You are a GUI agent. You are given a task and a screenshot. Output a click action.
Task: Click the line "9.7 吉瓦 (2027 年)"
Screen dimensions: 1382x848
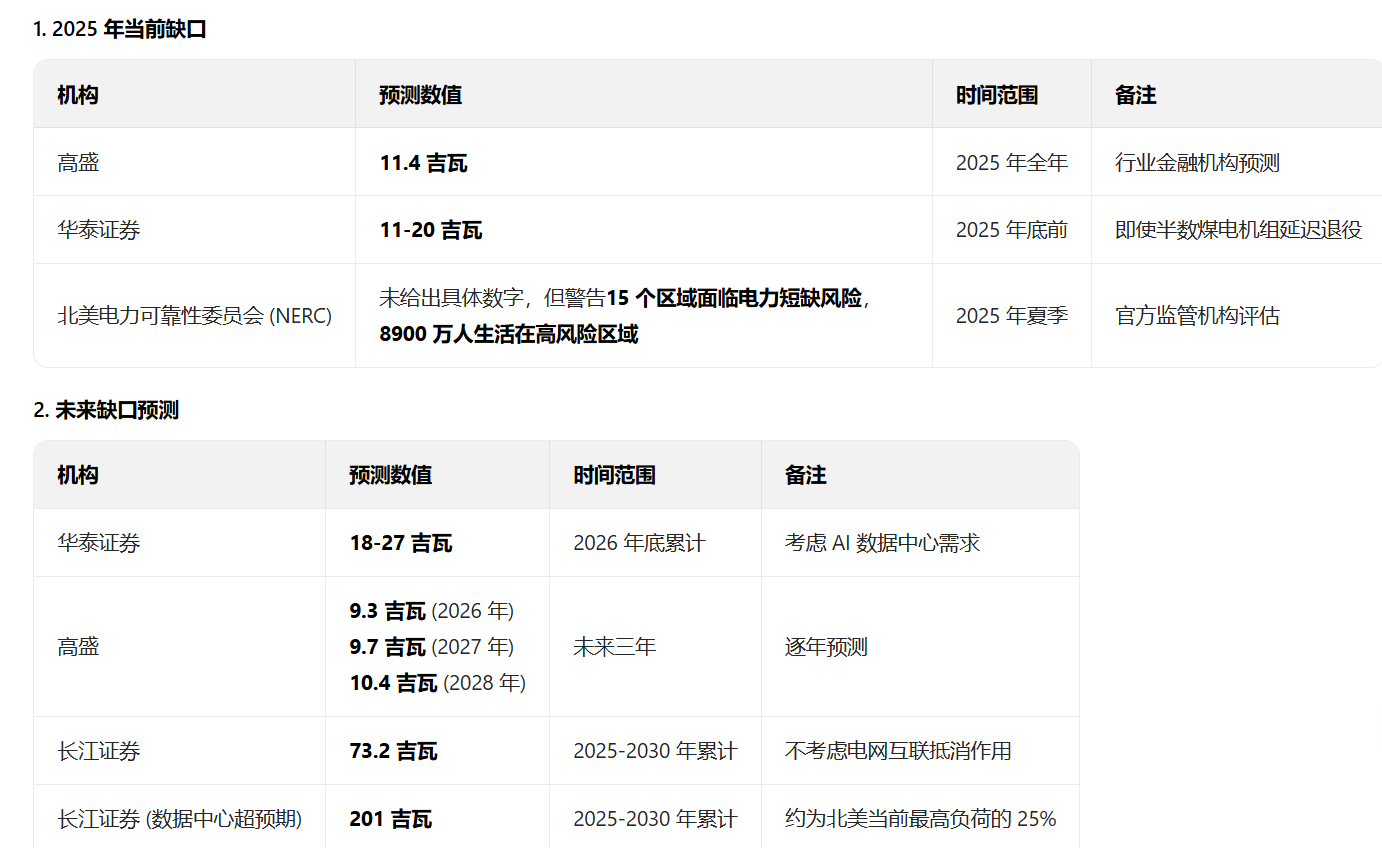[432, 647]
